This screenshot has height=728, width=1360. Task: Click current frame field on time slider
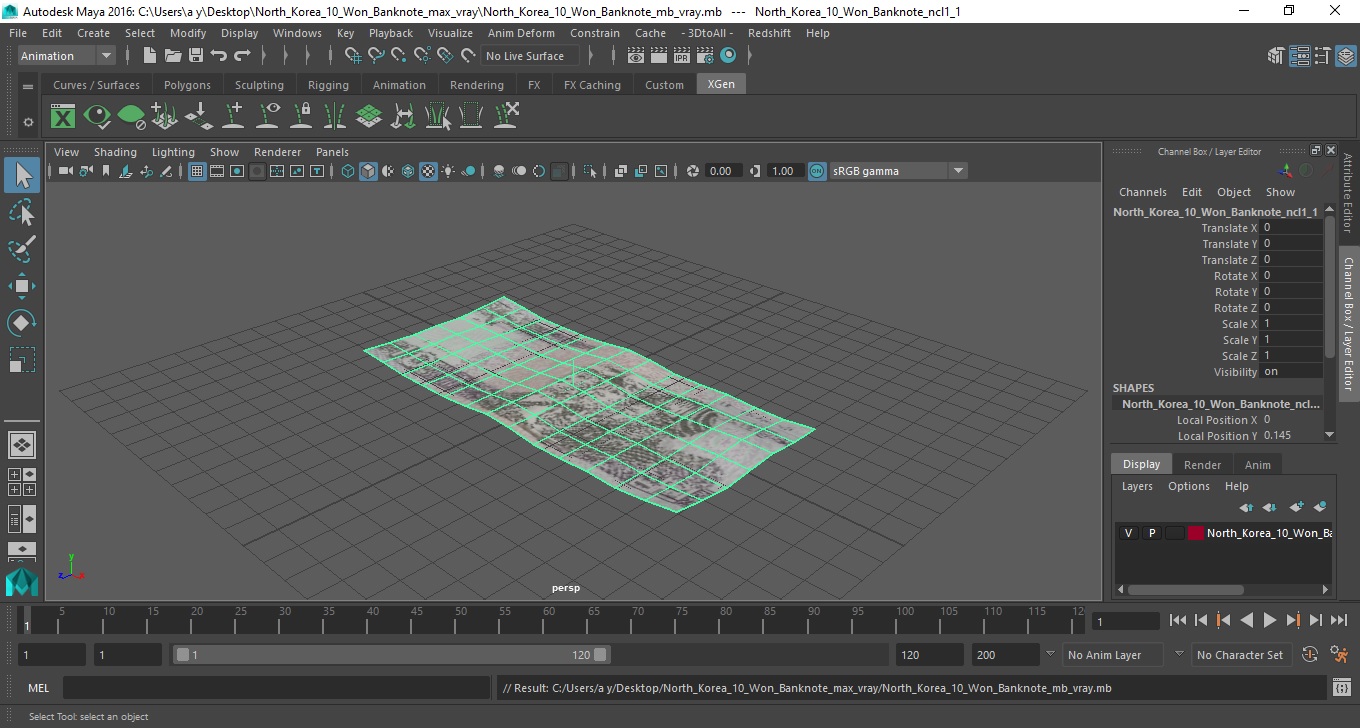[1125, 622]
